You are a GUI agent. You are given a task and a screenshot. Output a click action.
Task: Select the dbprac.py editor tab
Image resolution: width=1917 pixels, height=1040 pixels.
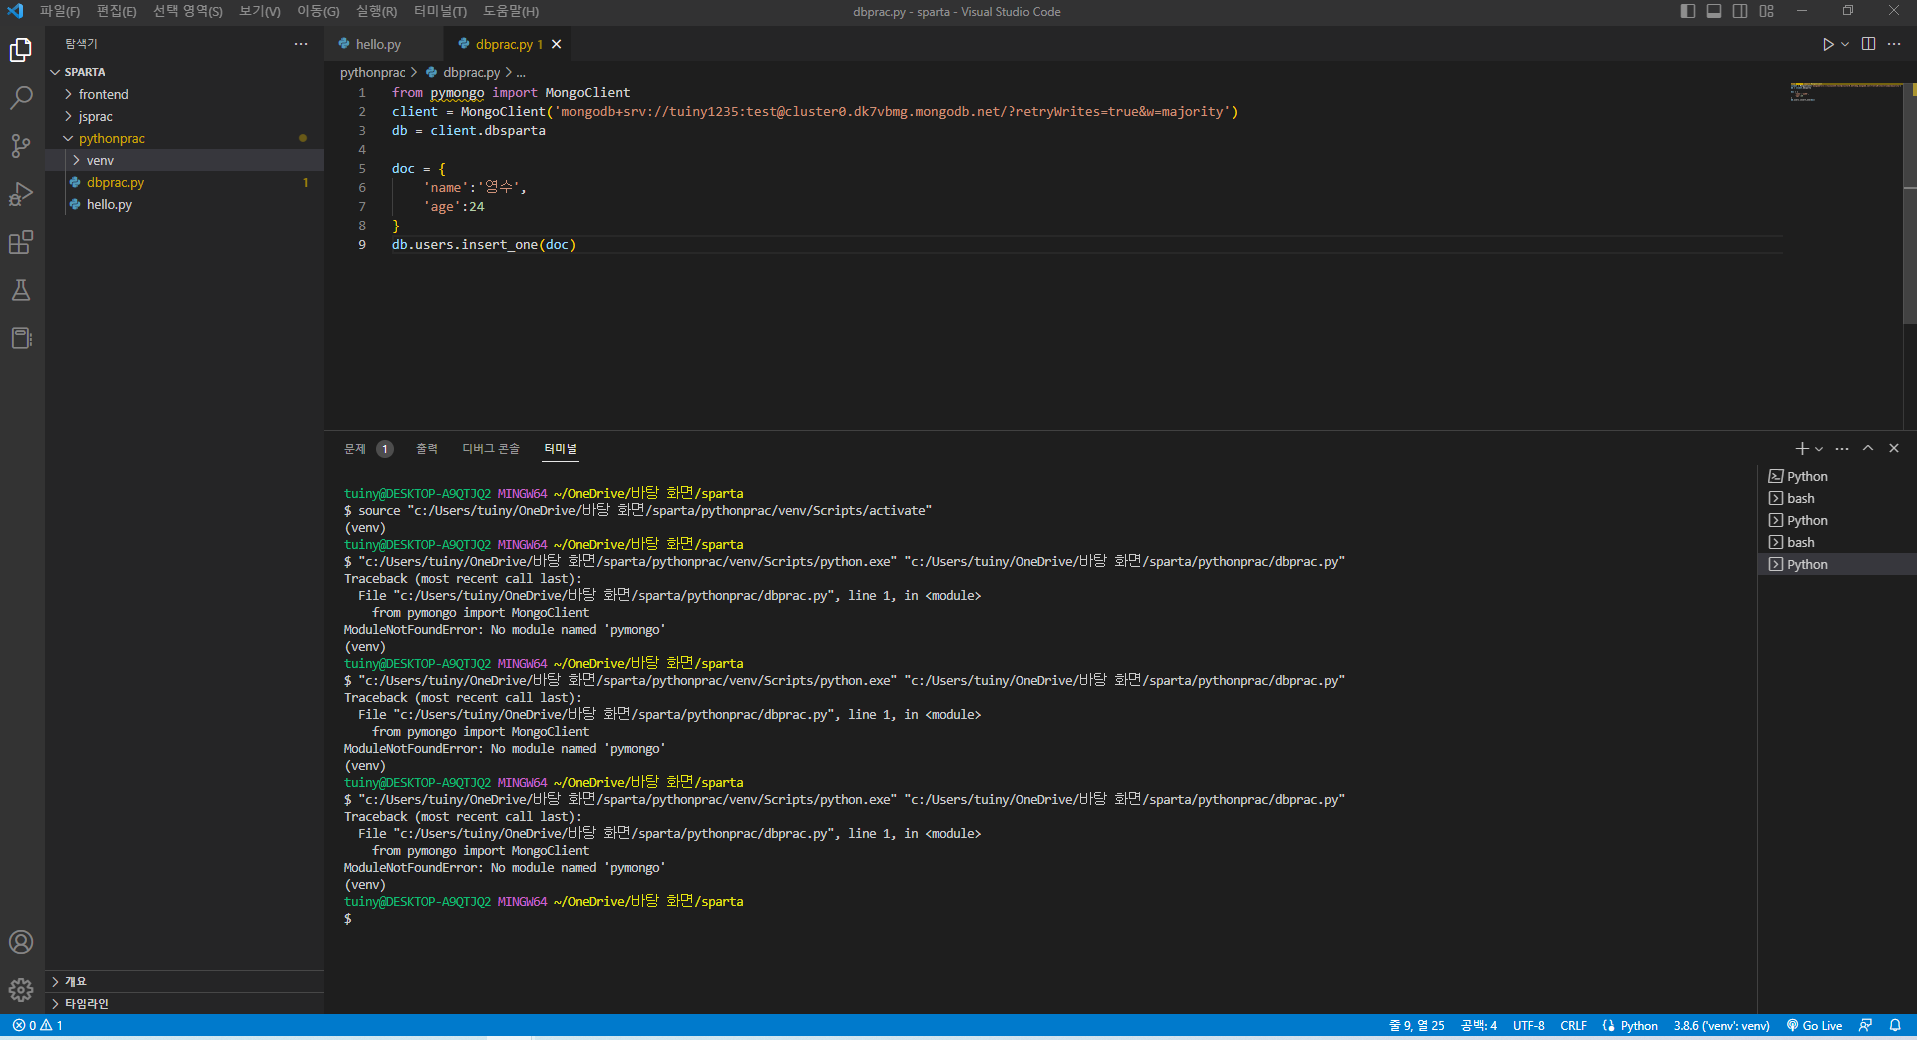pyautogui.click(x=508, y=44)
